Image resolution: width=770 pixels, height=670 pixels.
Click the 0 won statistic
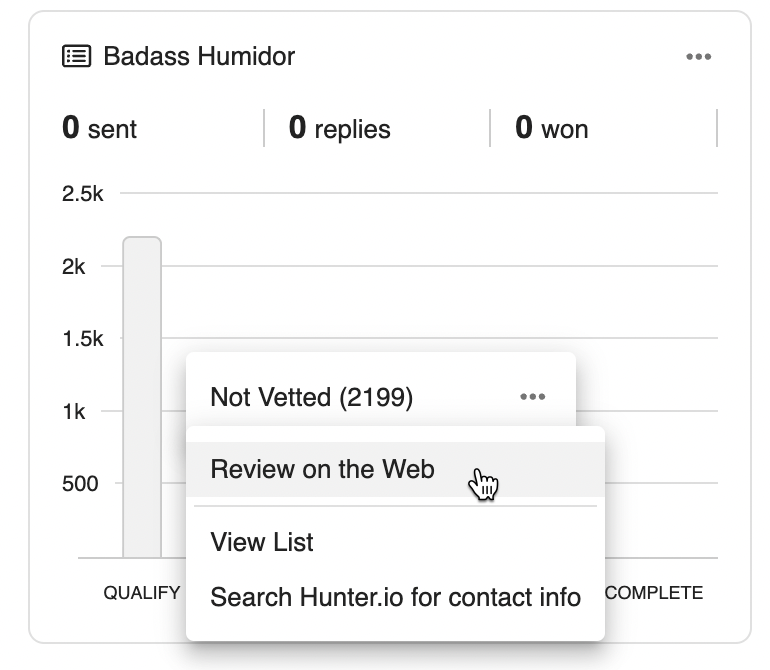(551, 128)
